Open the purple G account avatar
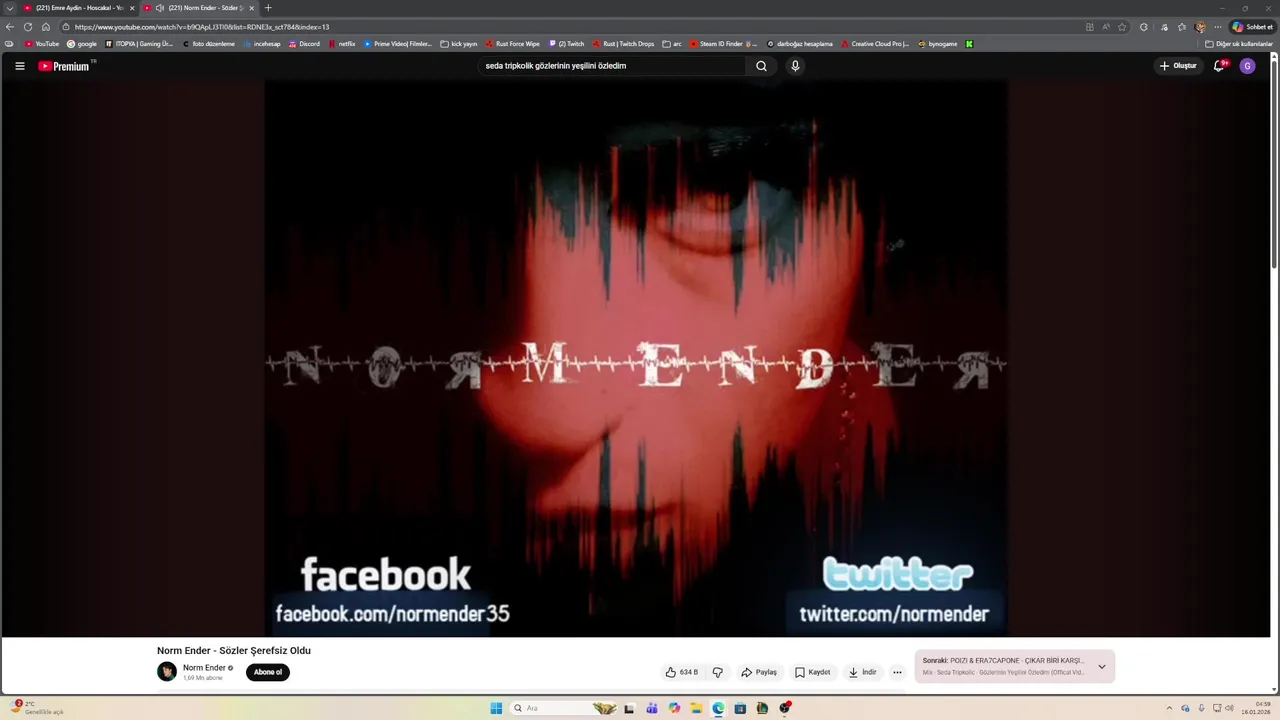 (x=1247, y=66)
